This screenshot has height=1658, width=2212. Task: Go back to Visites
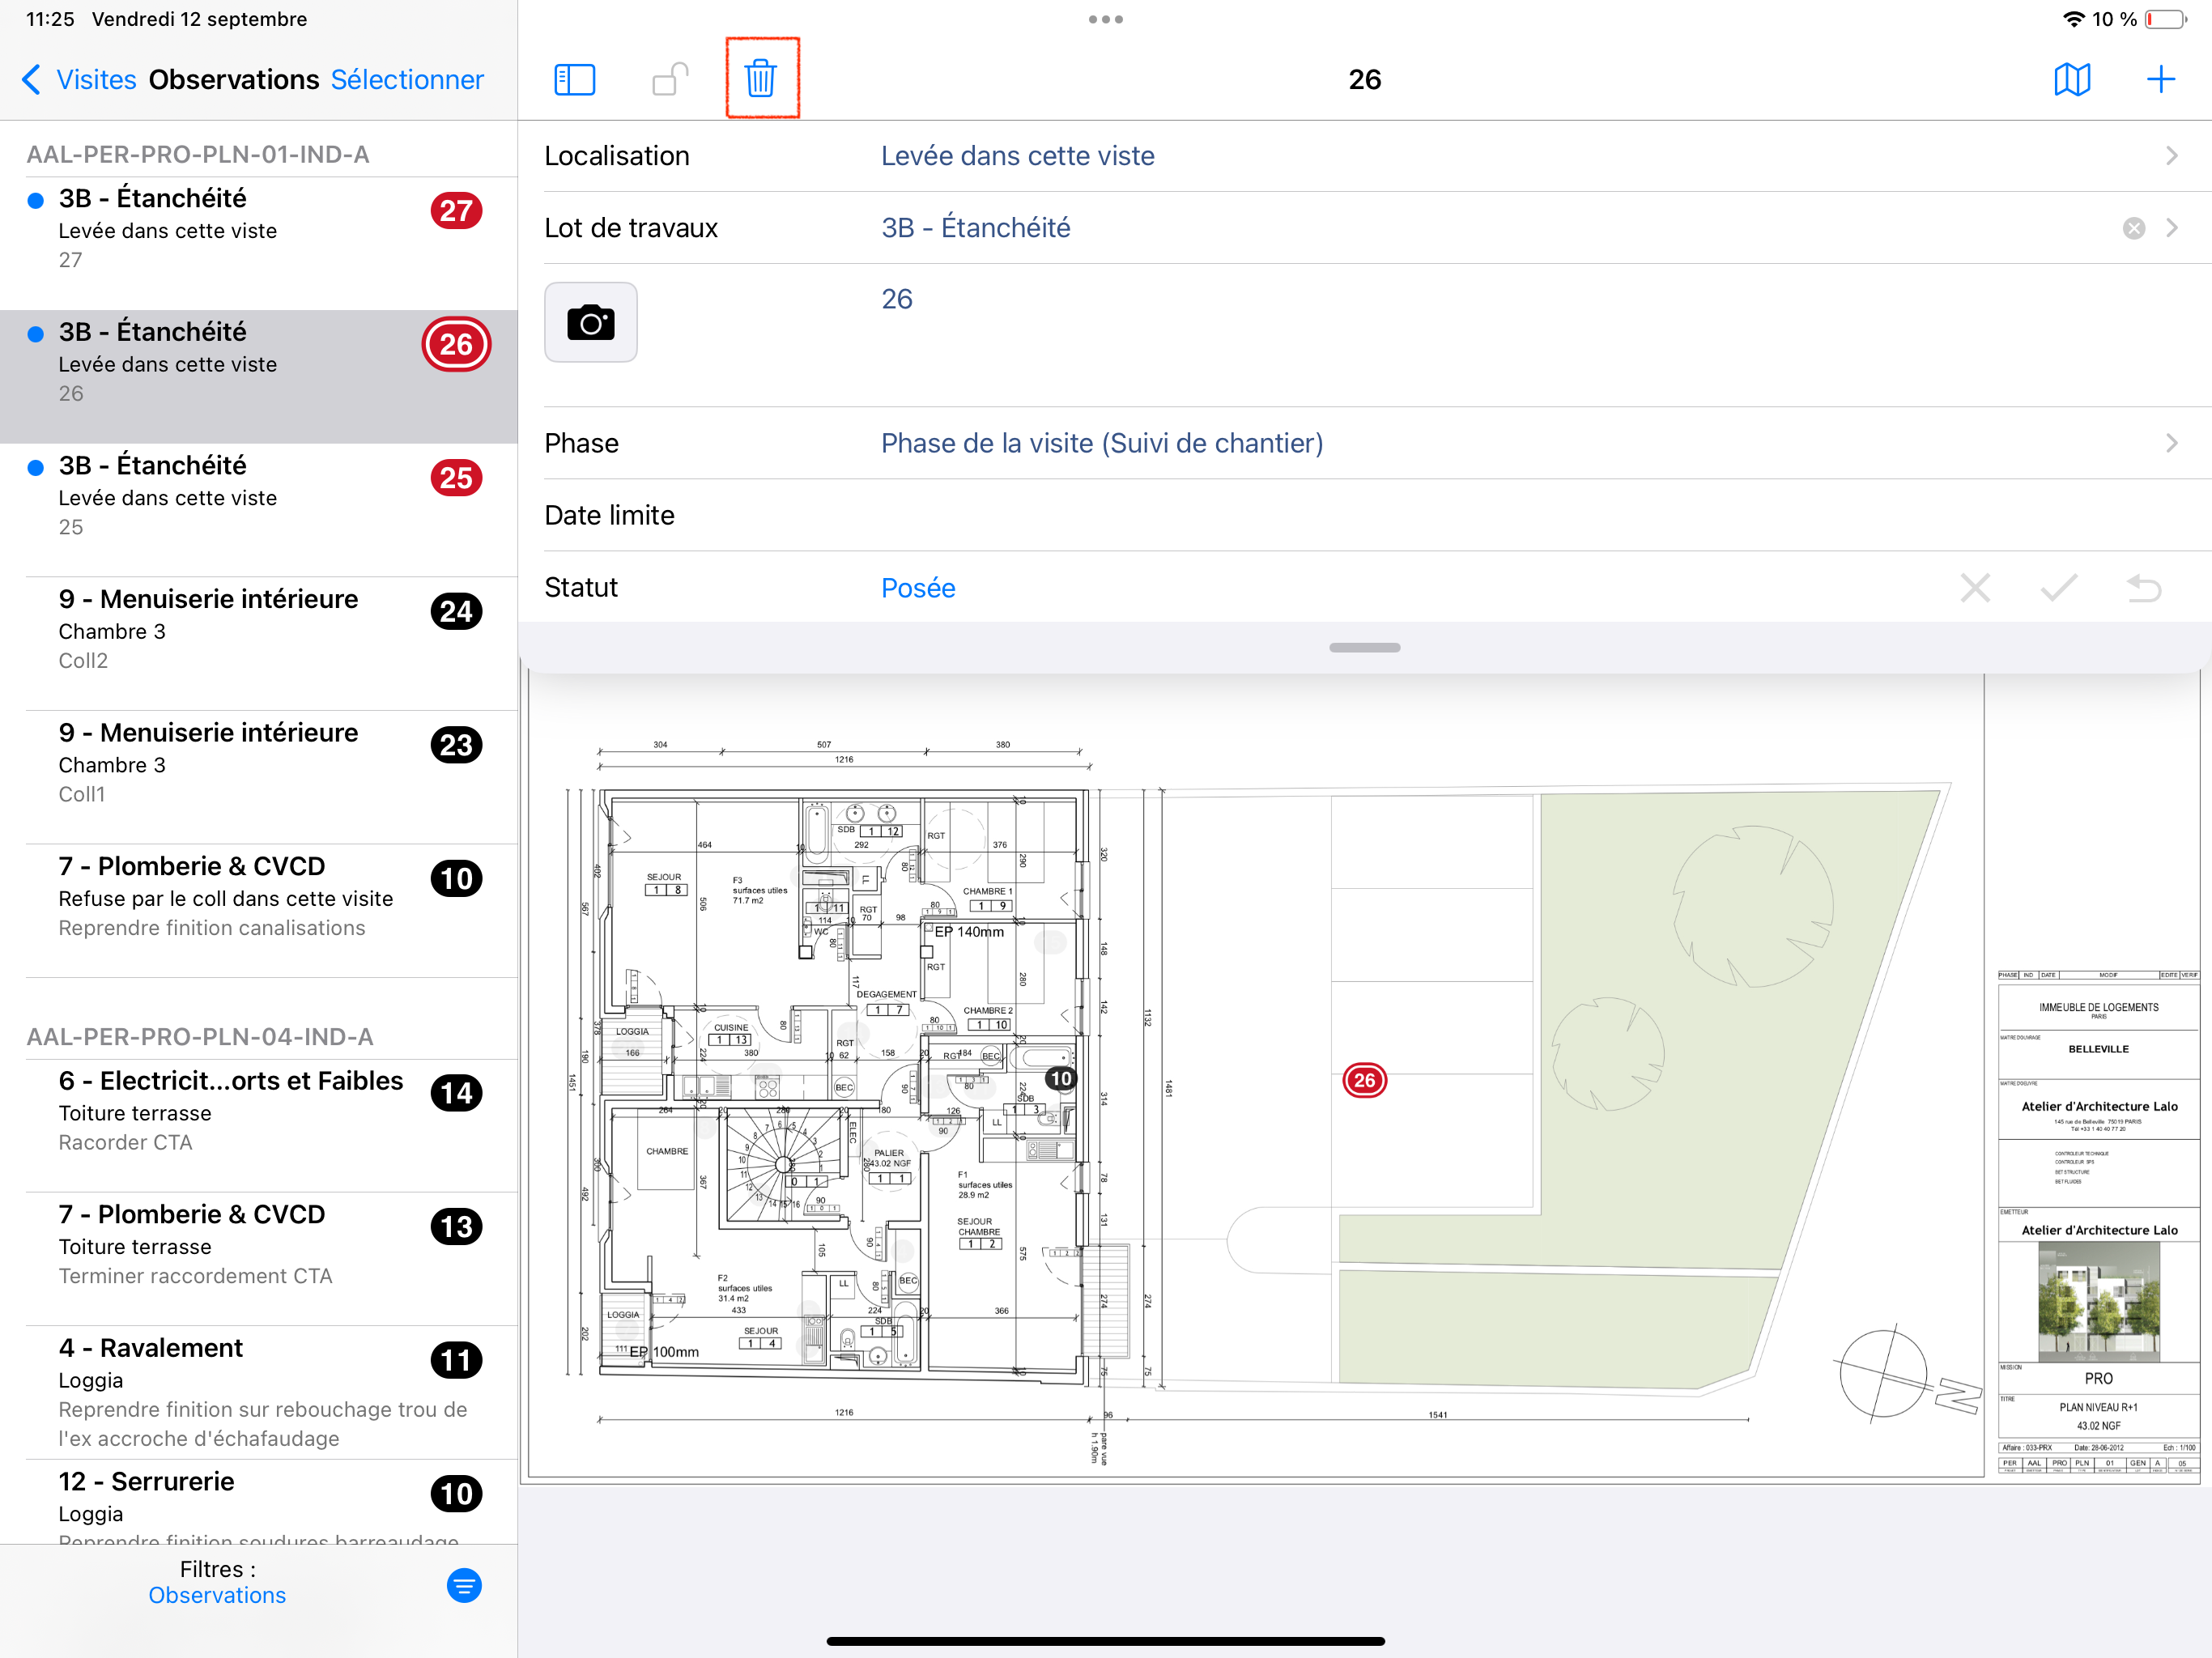[96, 80]
